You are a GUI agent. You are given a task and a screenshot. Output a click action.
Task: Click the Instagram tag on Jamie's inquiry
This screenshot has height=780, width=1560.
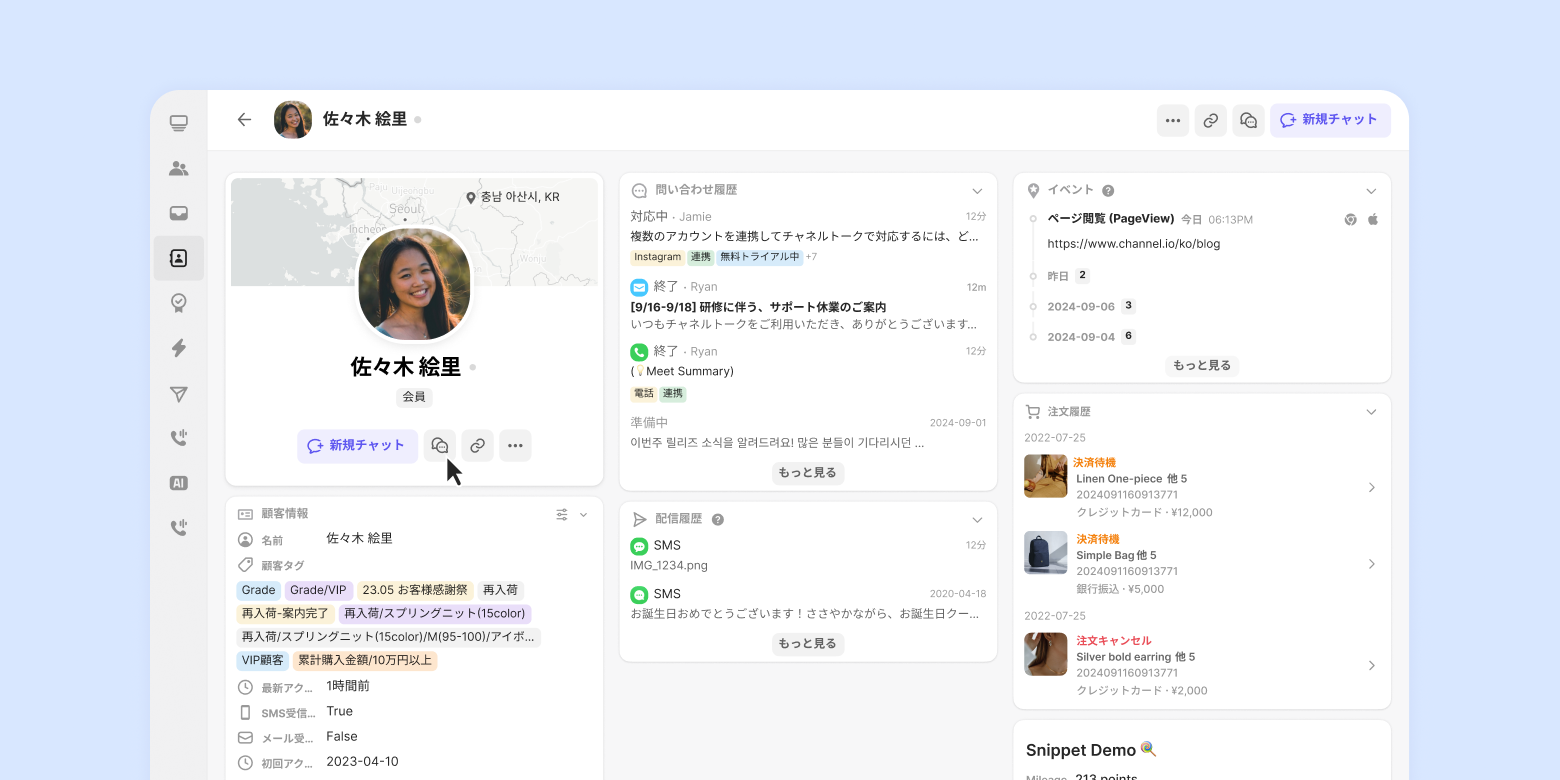[657, 257]
